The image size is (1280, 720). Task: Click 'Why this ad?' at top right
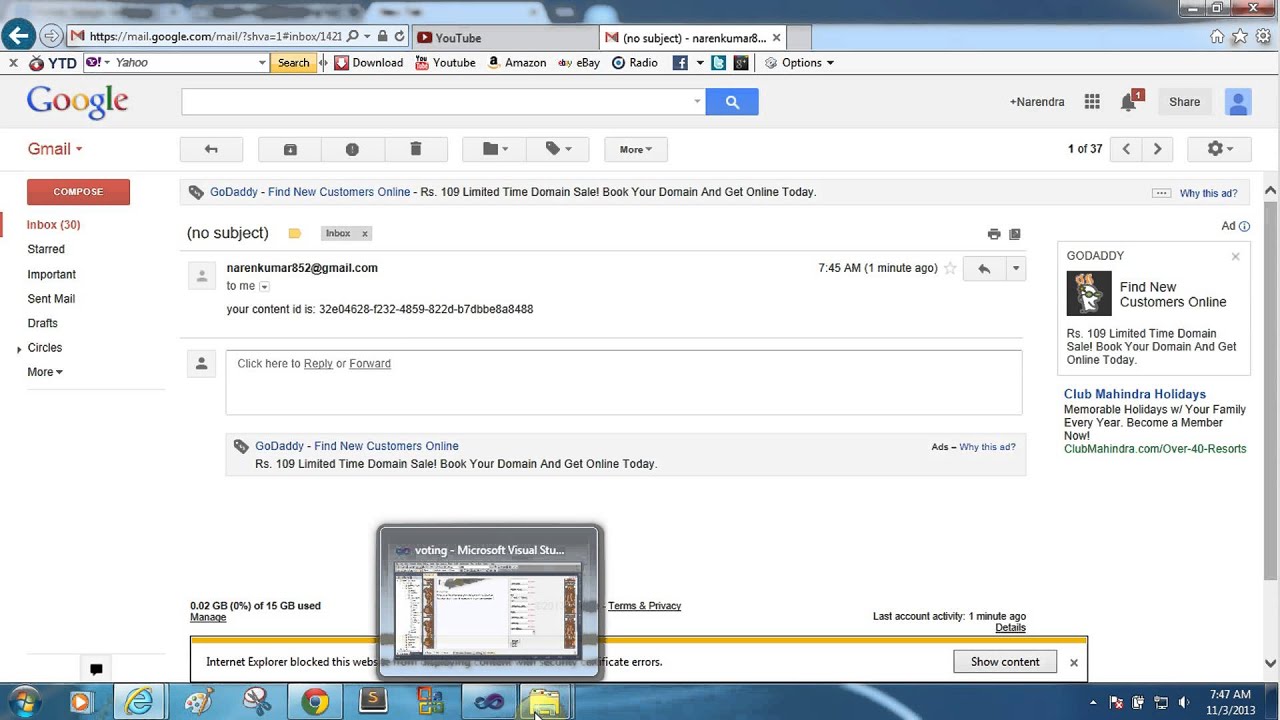pyautogui.click(x=1208, y=194)
